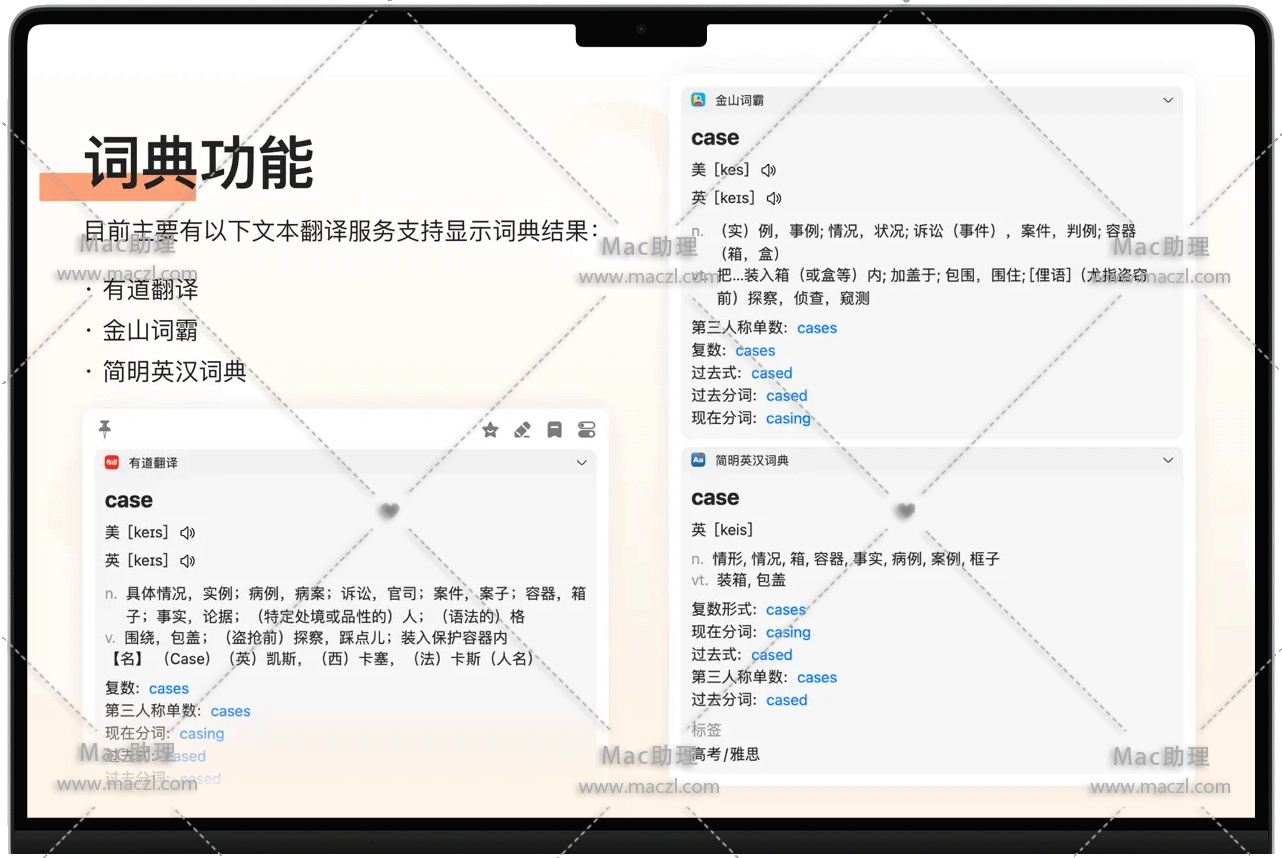The image size is (1282, 858).
Task: Play UK pronunciation in the 金山词霸 panel
Action: [x=773, y=198]
